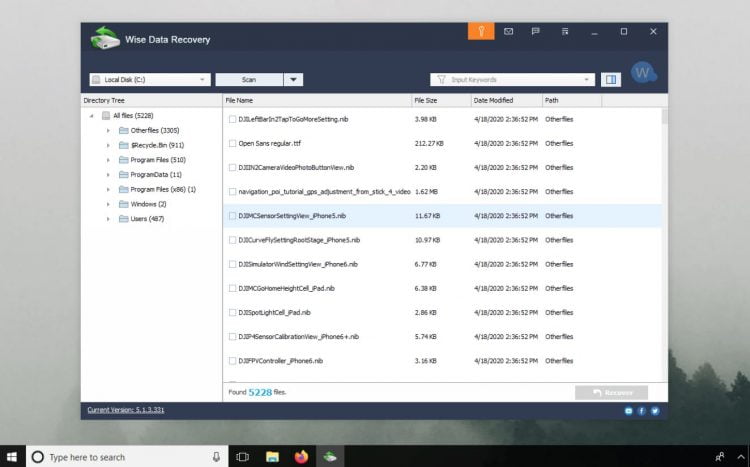Toggle the preview panel layout icon
This screenshot has height=467, width=750.
[611, 79]
